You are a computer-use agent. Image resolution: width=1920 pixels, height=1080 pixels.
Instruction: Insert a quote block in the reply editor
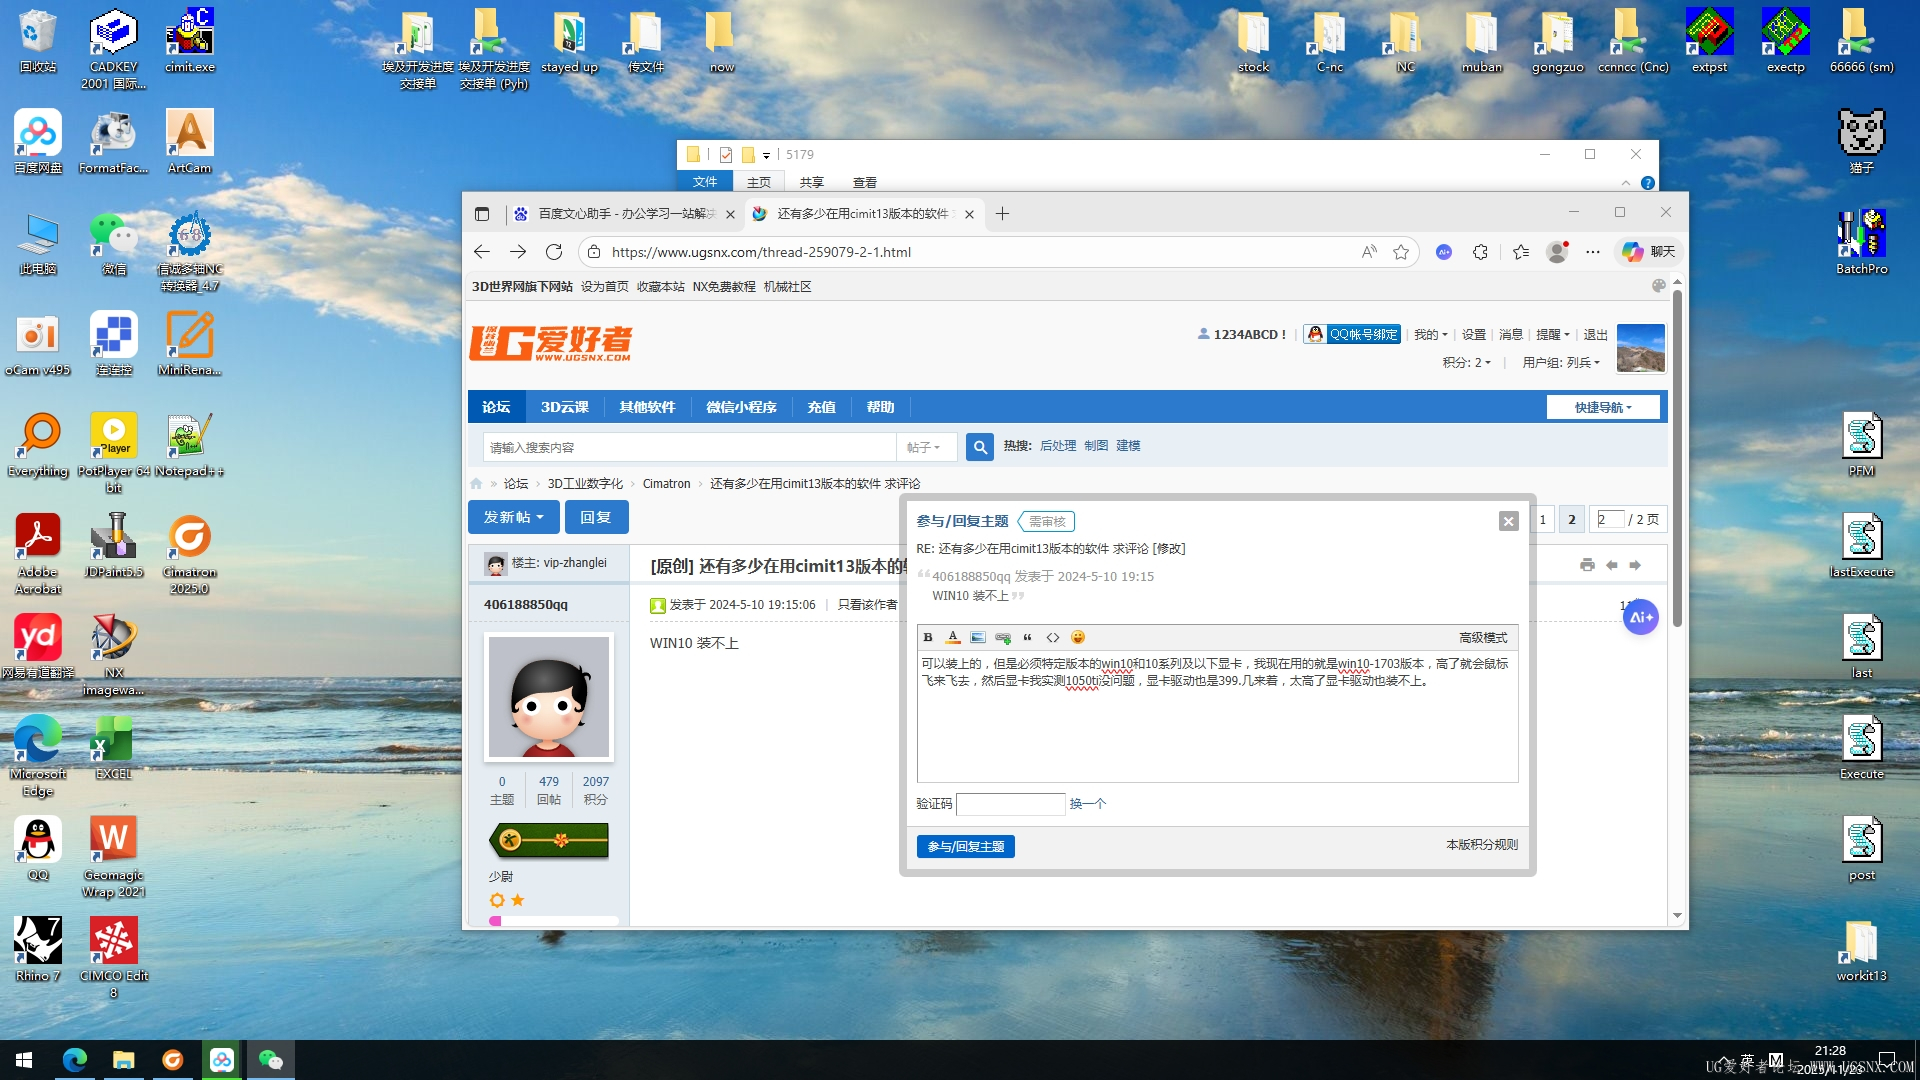[1027, 637]
